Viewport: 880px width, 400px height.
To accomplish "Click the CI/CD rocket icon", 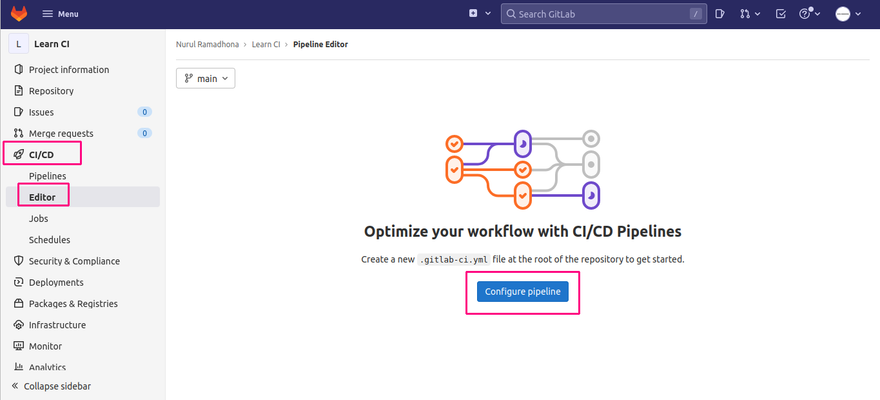I will pos(19,155).
